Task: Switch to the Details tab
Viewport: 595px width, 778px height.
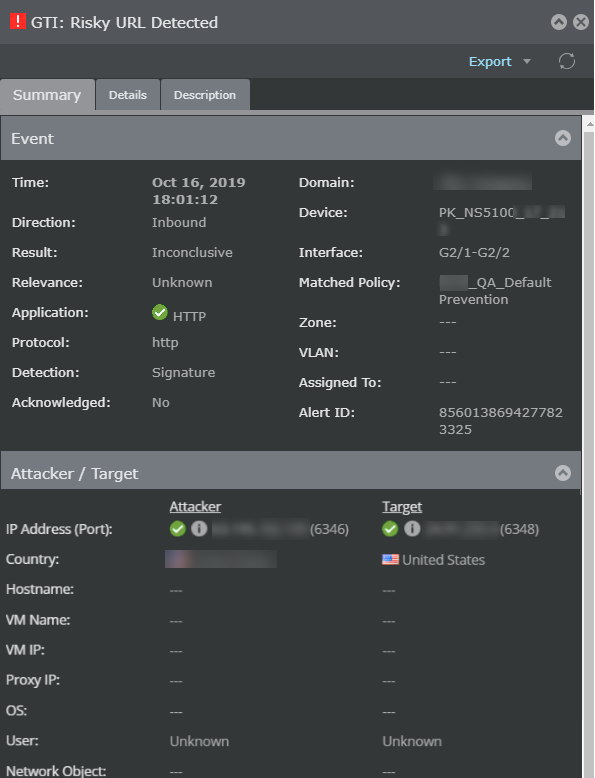Action: (x=128, y=95)
